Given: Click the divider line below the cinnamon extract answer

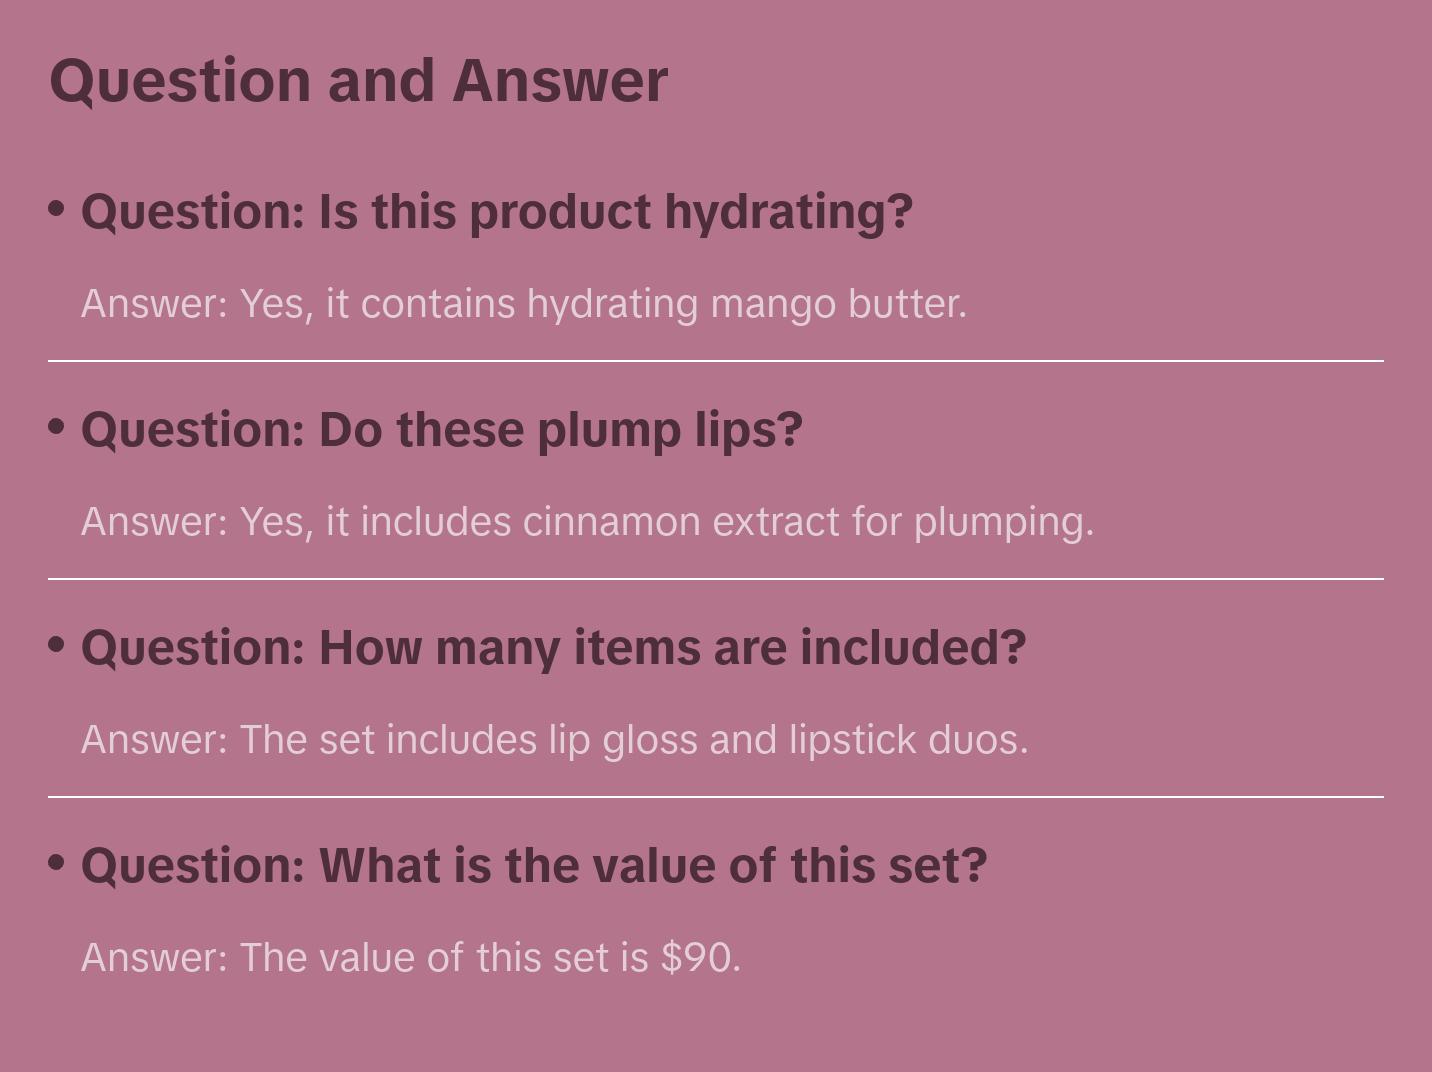Looking at the screenshot, I should click(716, 579).
